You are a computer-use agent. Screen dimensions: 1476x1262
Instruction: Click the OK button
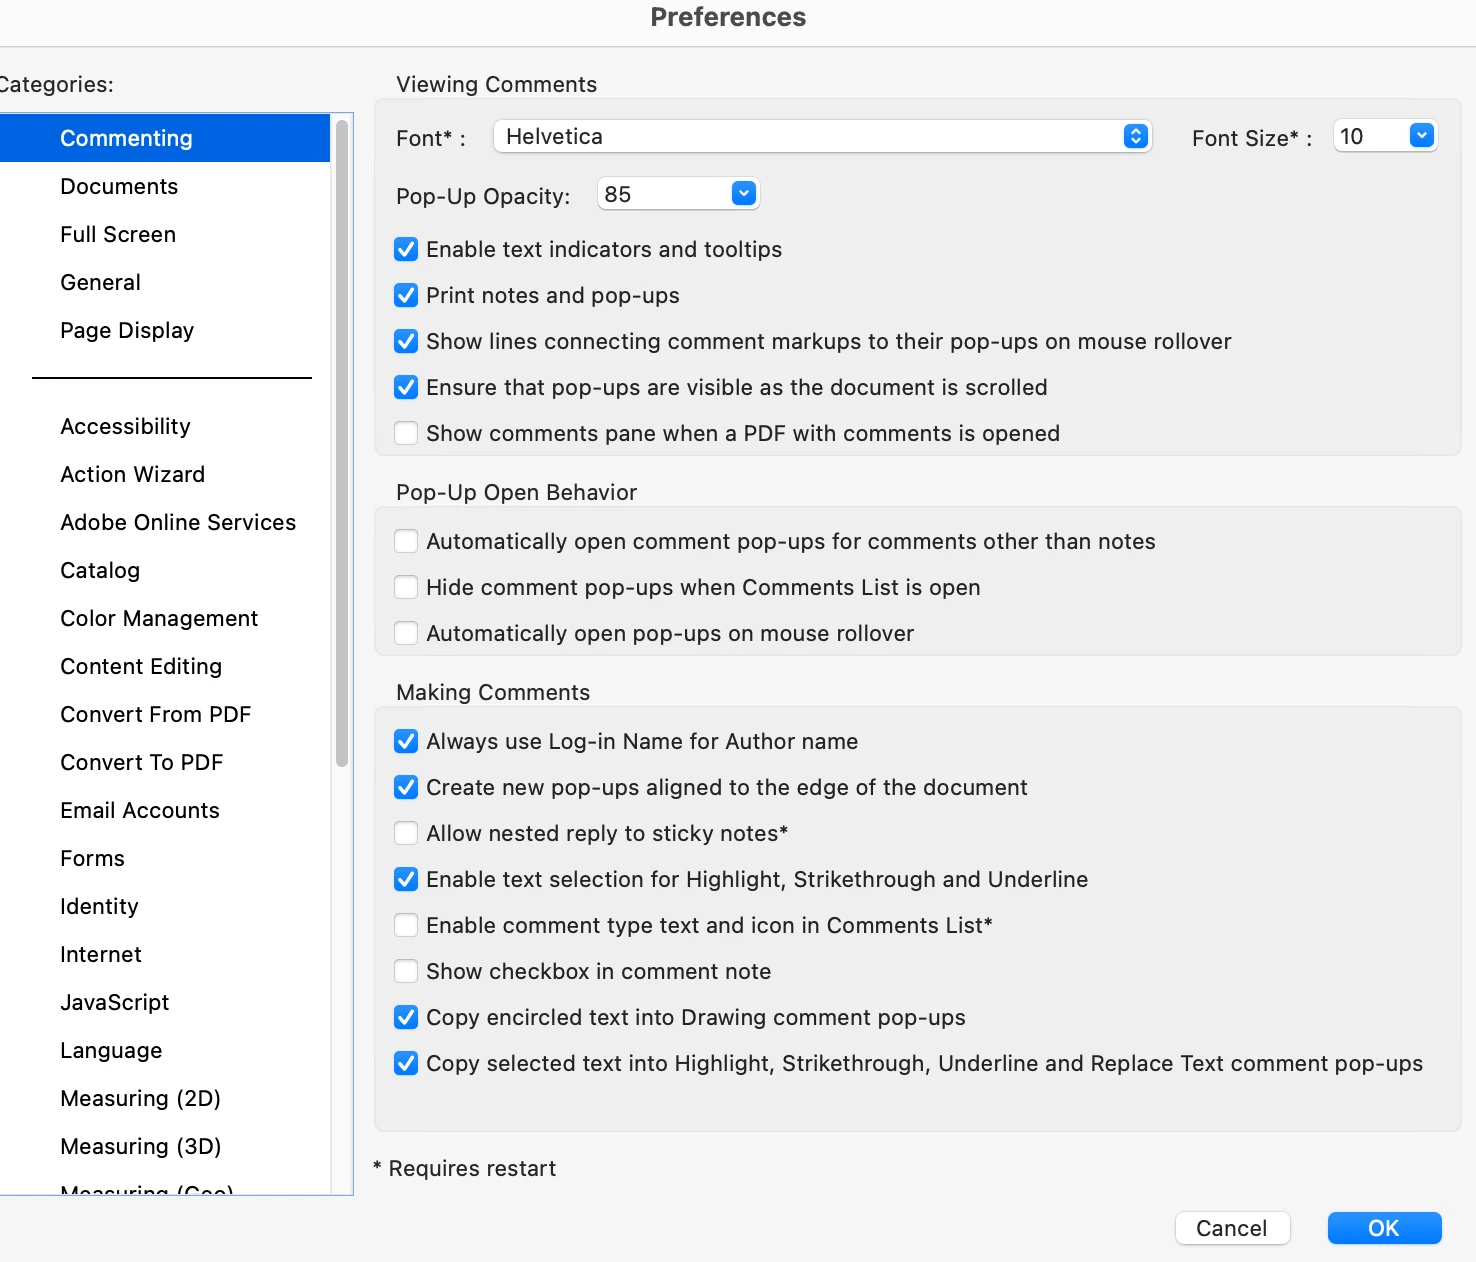click(1384, 1228)
